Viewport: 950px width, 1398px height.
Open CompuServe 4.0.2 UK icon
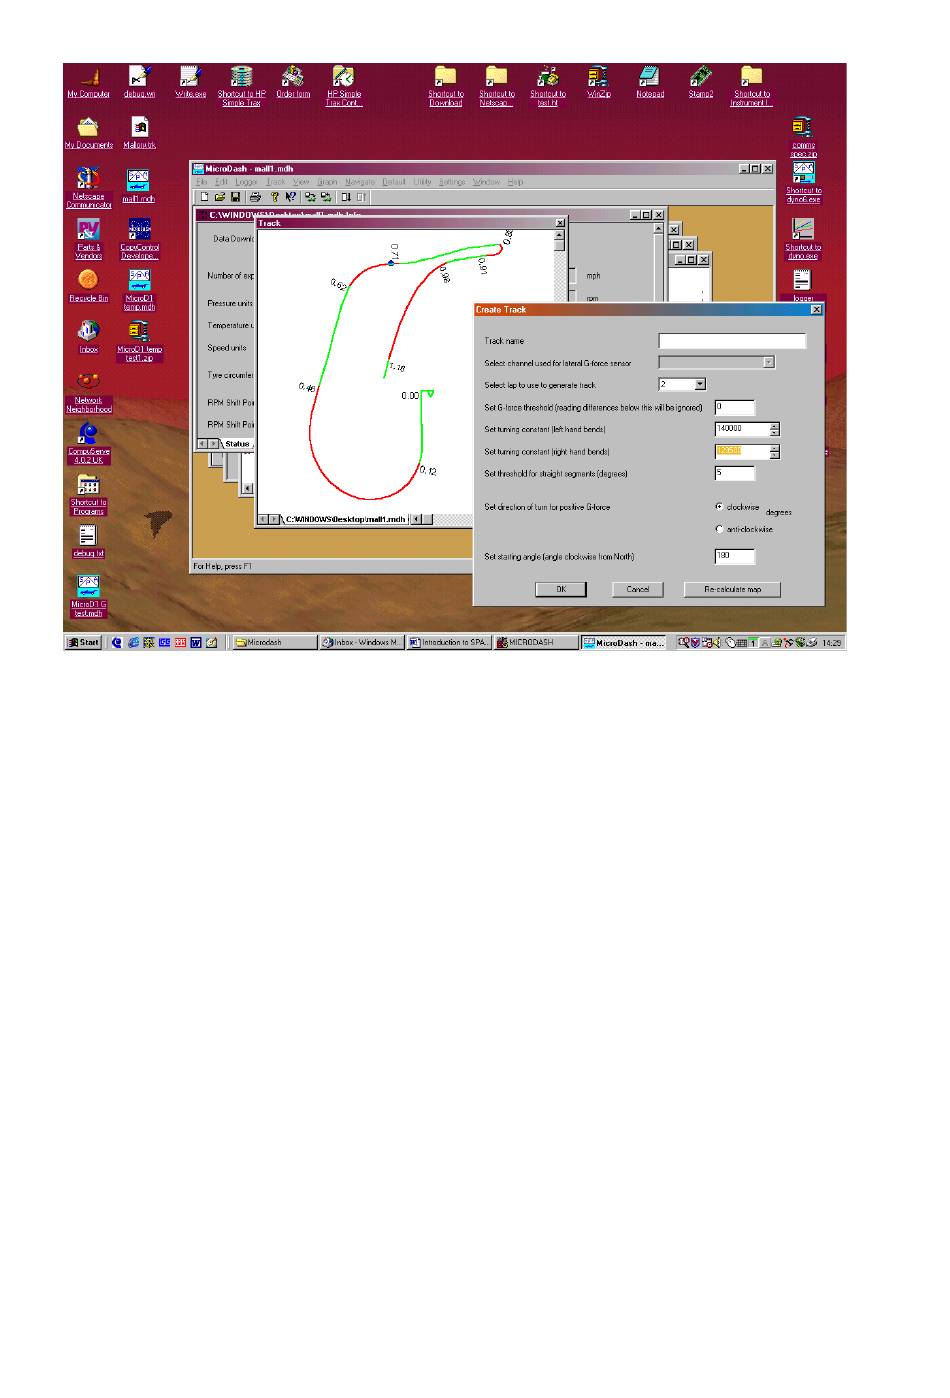(89, 444)
